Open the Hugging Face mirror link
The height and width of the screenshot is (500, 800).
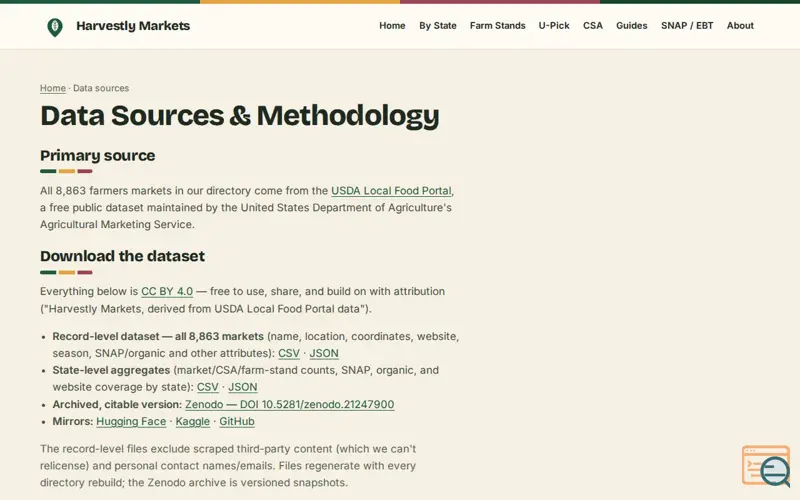coord(131,421)
